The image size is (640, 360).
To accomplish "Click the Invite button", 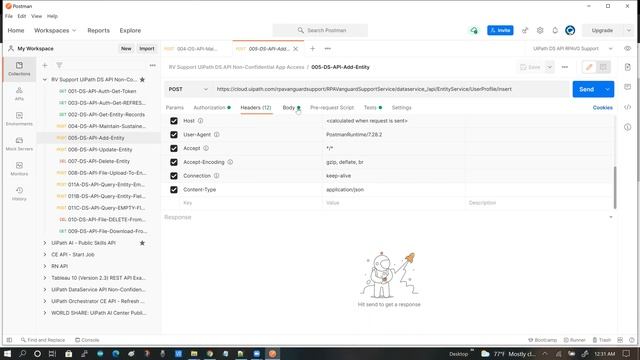I will 500,31.
